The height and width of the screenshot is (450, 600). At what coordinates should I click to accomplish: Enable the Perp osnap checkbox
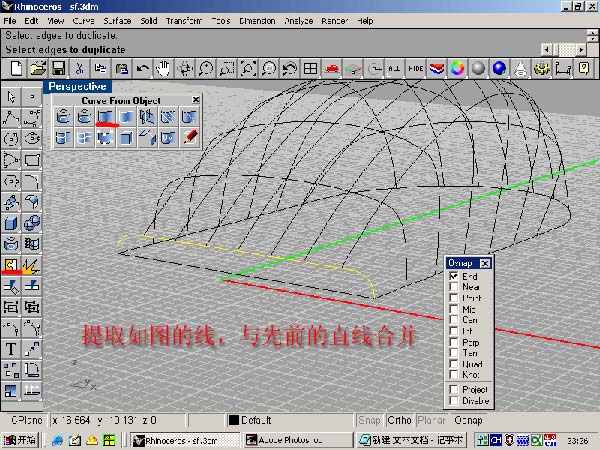(x=454, y=342)
